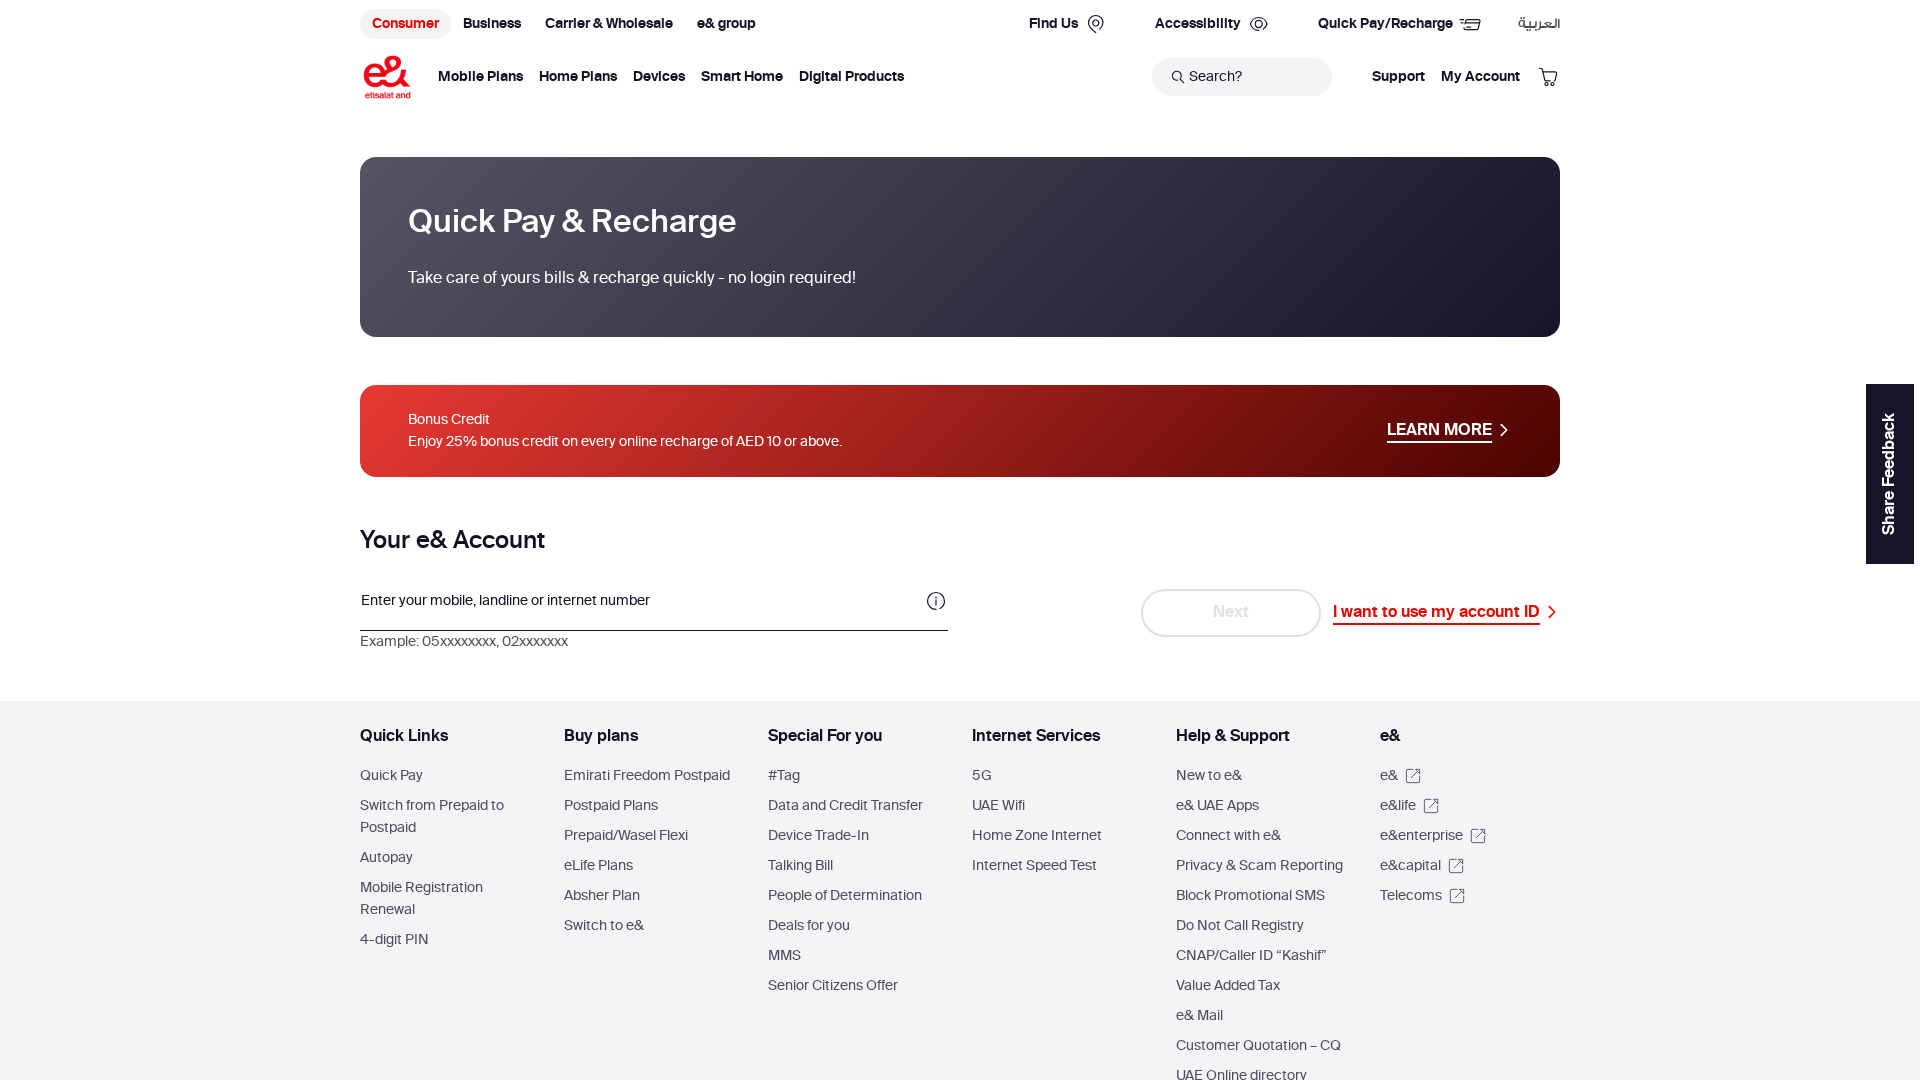
Task: Click the external link icon beside e&life
Action: tap(1431, 806)
